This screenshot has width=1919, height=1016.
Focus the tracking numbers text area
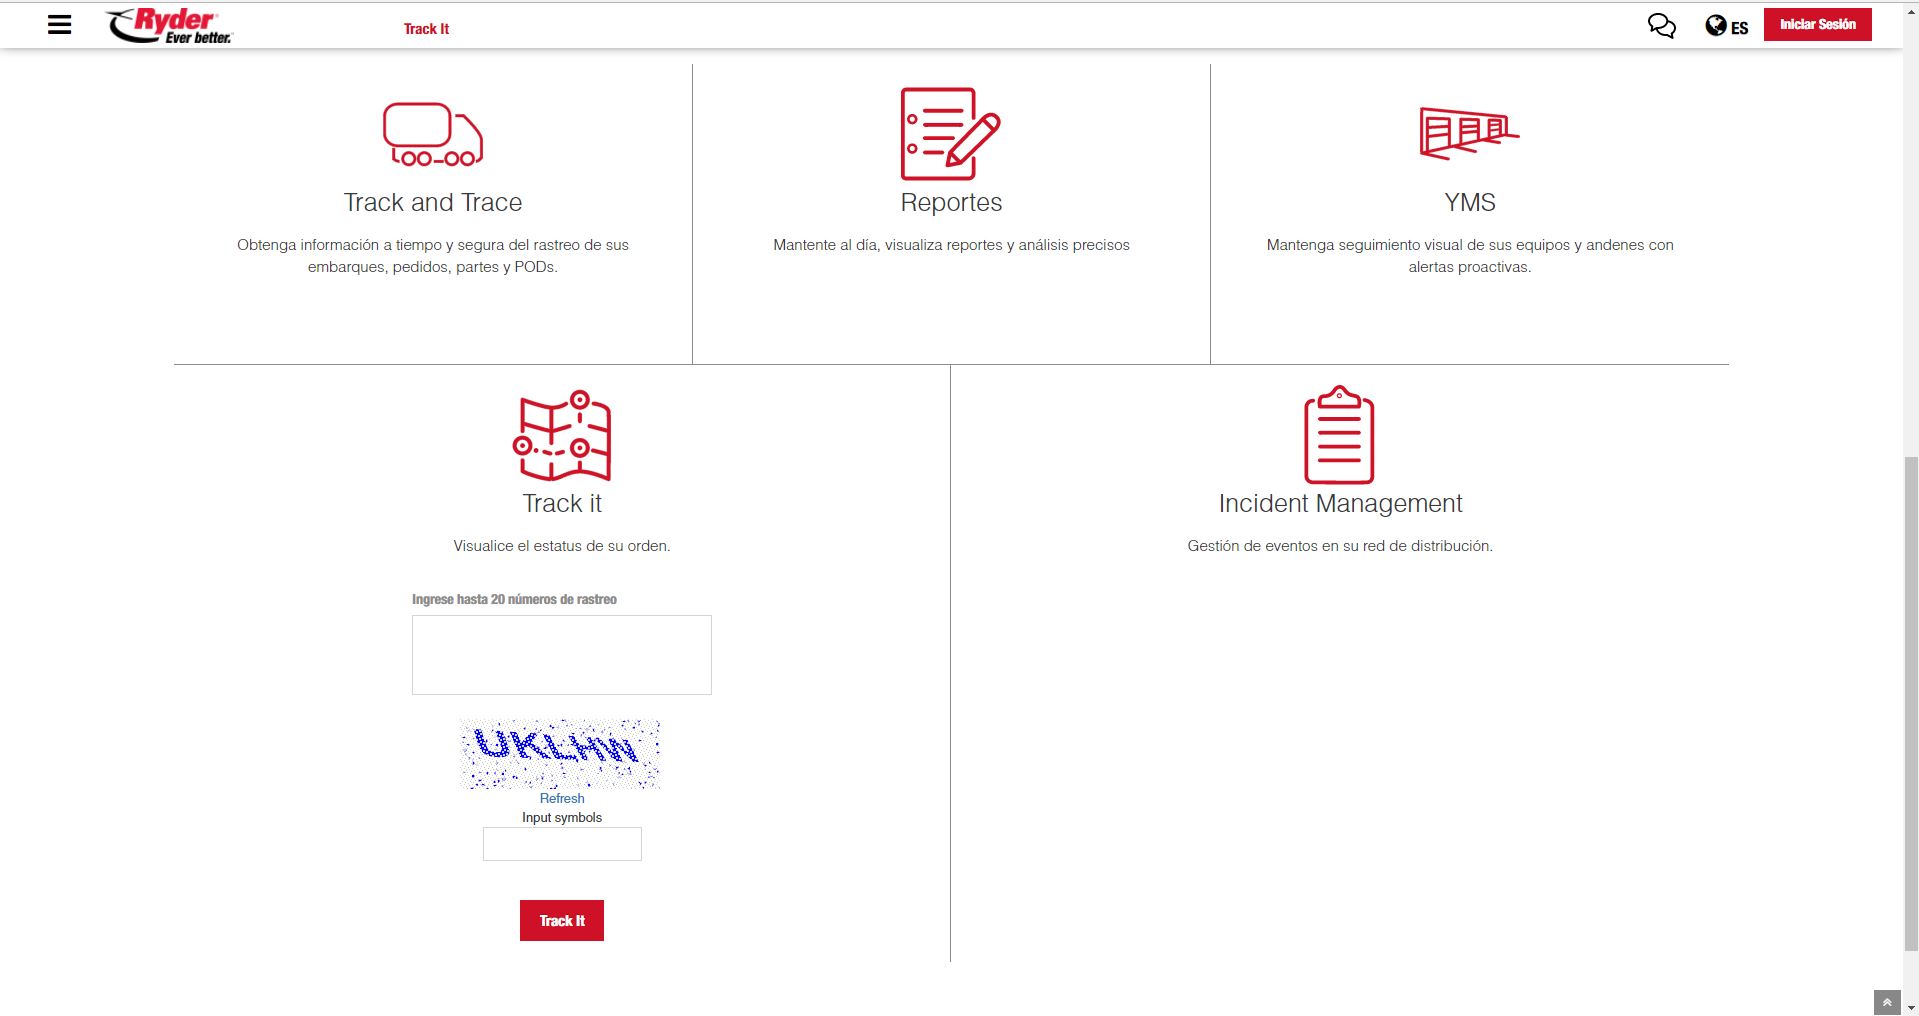click(x=562, y=655)
